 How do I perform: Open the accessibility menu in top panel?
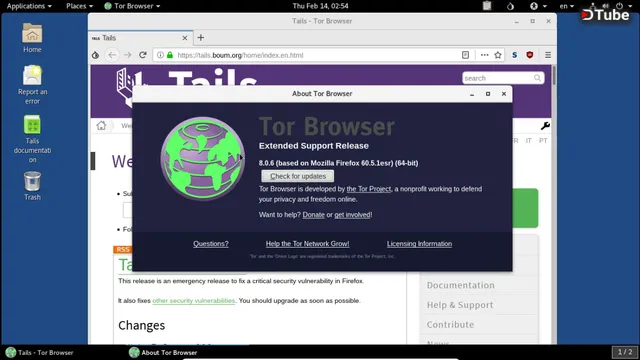(538, 6)
